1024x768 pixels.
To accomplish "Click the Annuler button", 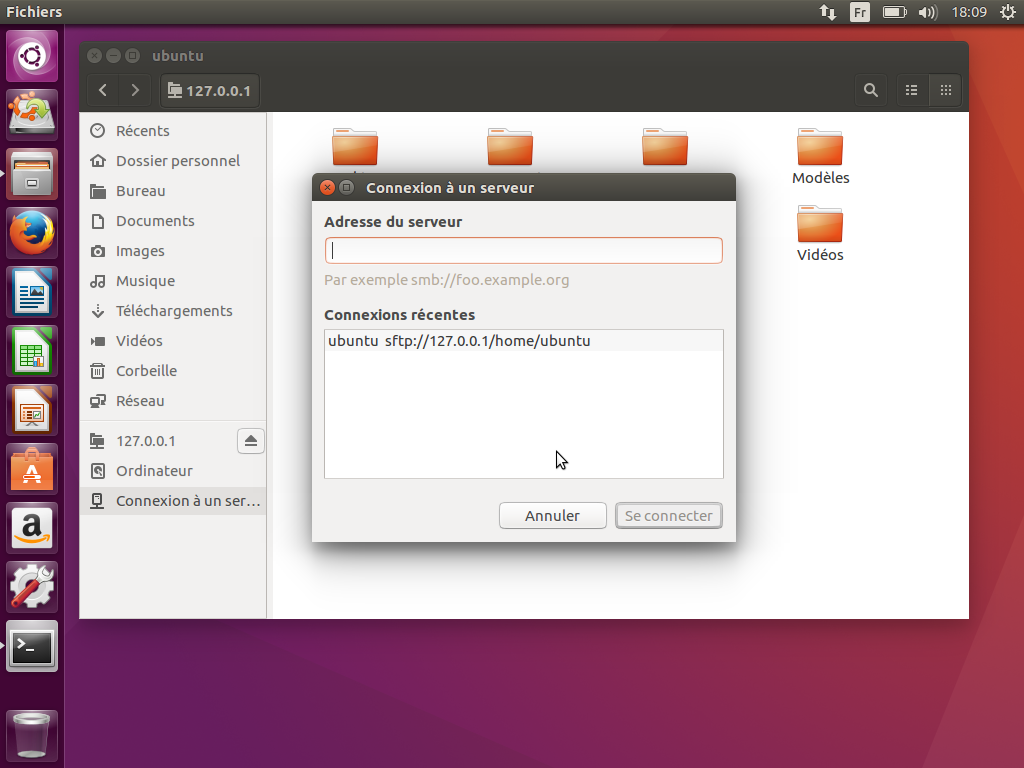I will pos(552,516).
